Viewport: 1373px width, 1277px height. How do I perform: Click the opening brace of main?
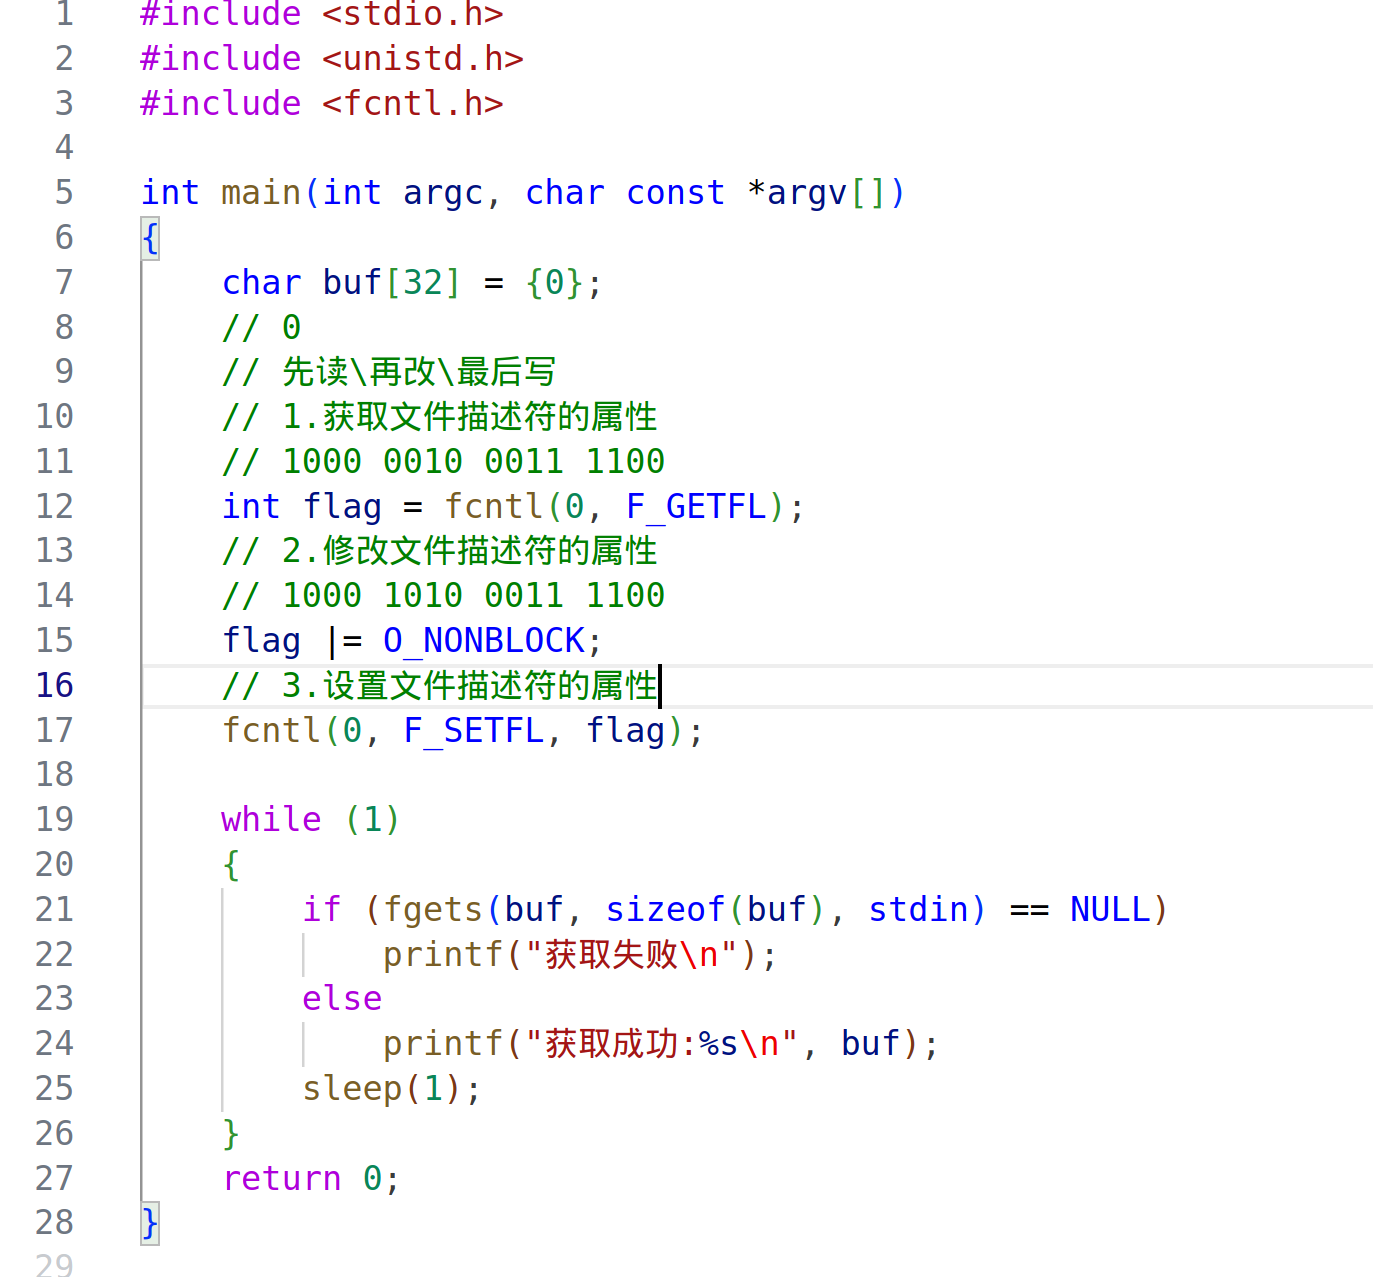point(150,238)
